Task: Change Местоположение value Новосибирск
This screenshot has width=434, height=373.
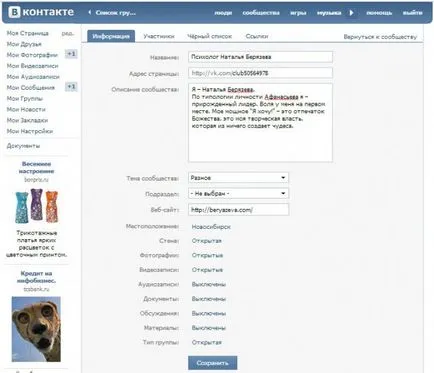Action: pyautogui.click(x=211, y=227)
